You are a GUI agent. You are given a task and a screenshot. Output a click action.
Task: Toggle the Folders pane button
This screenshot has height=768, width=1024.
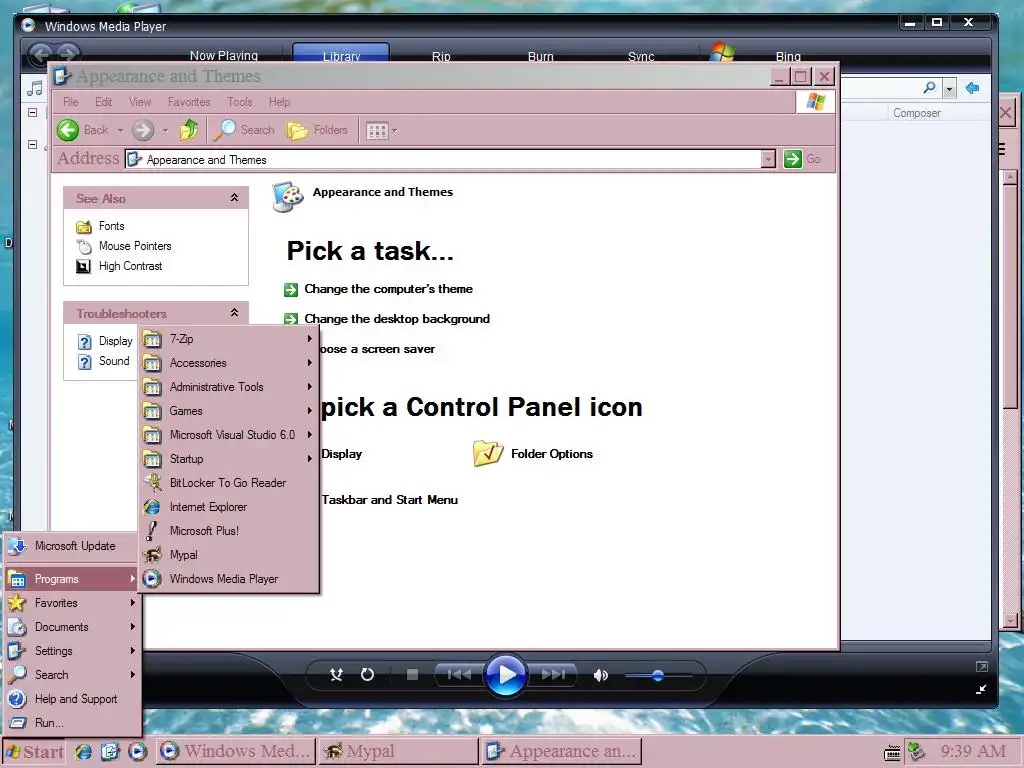pos(317,130)
